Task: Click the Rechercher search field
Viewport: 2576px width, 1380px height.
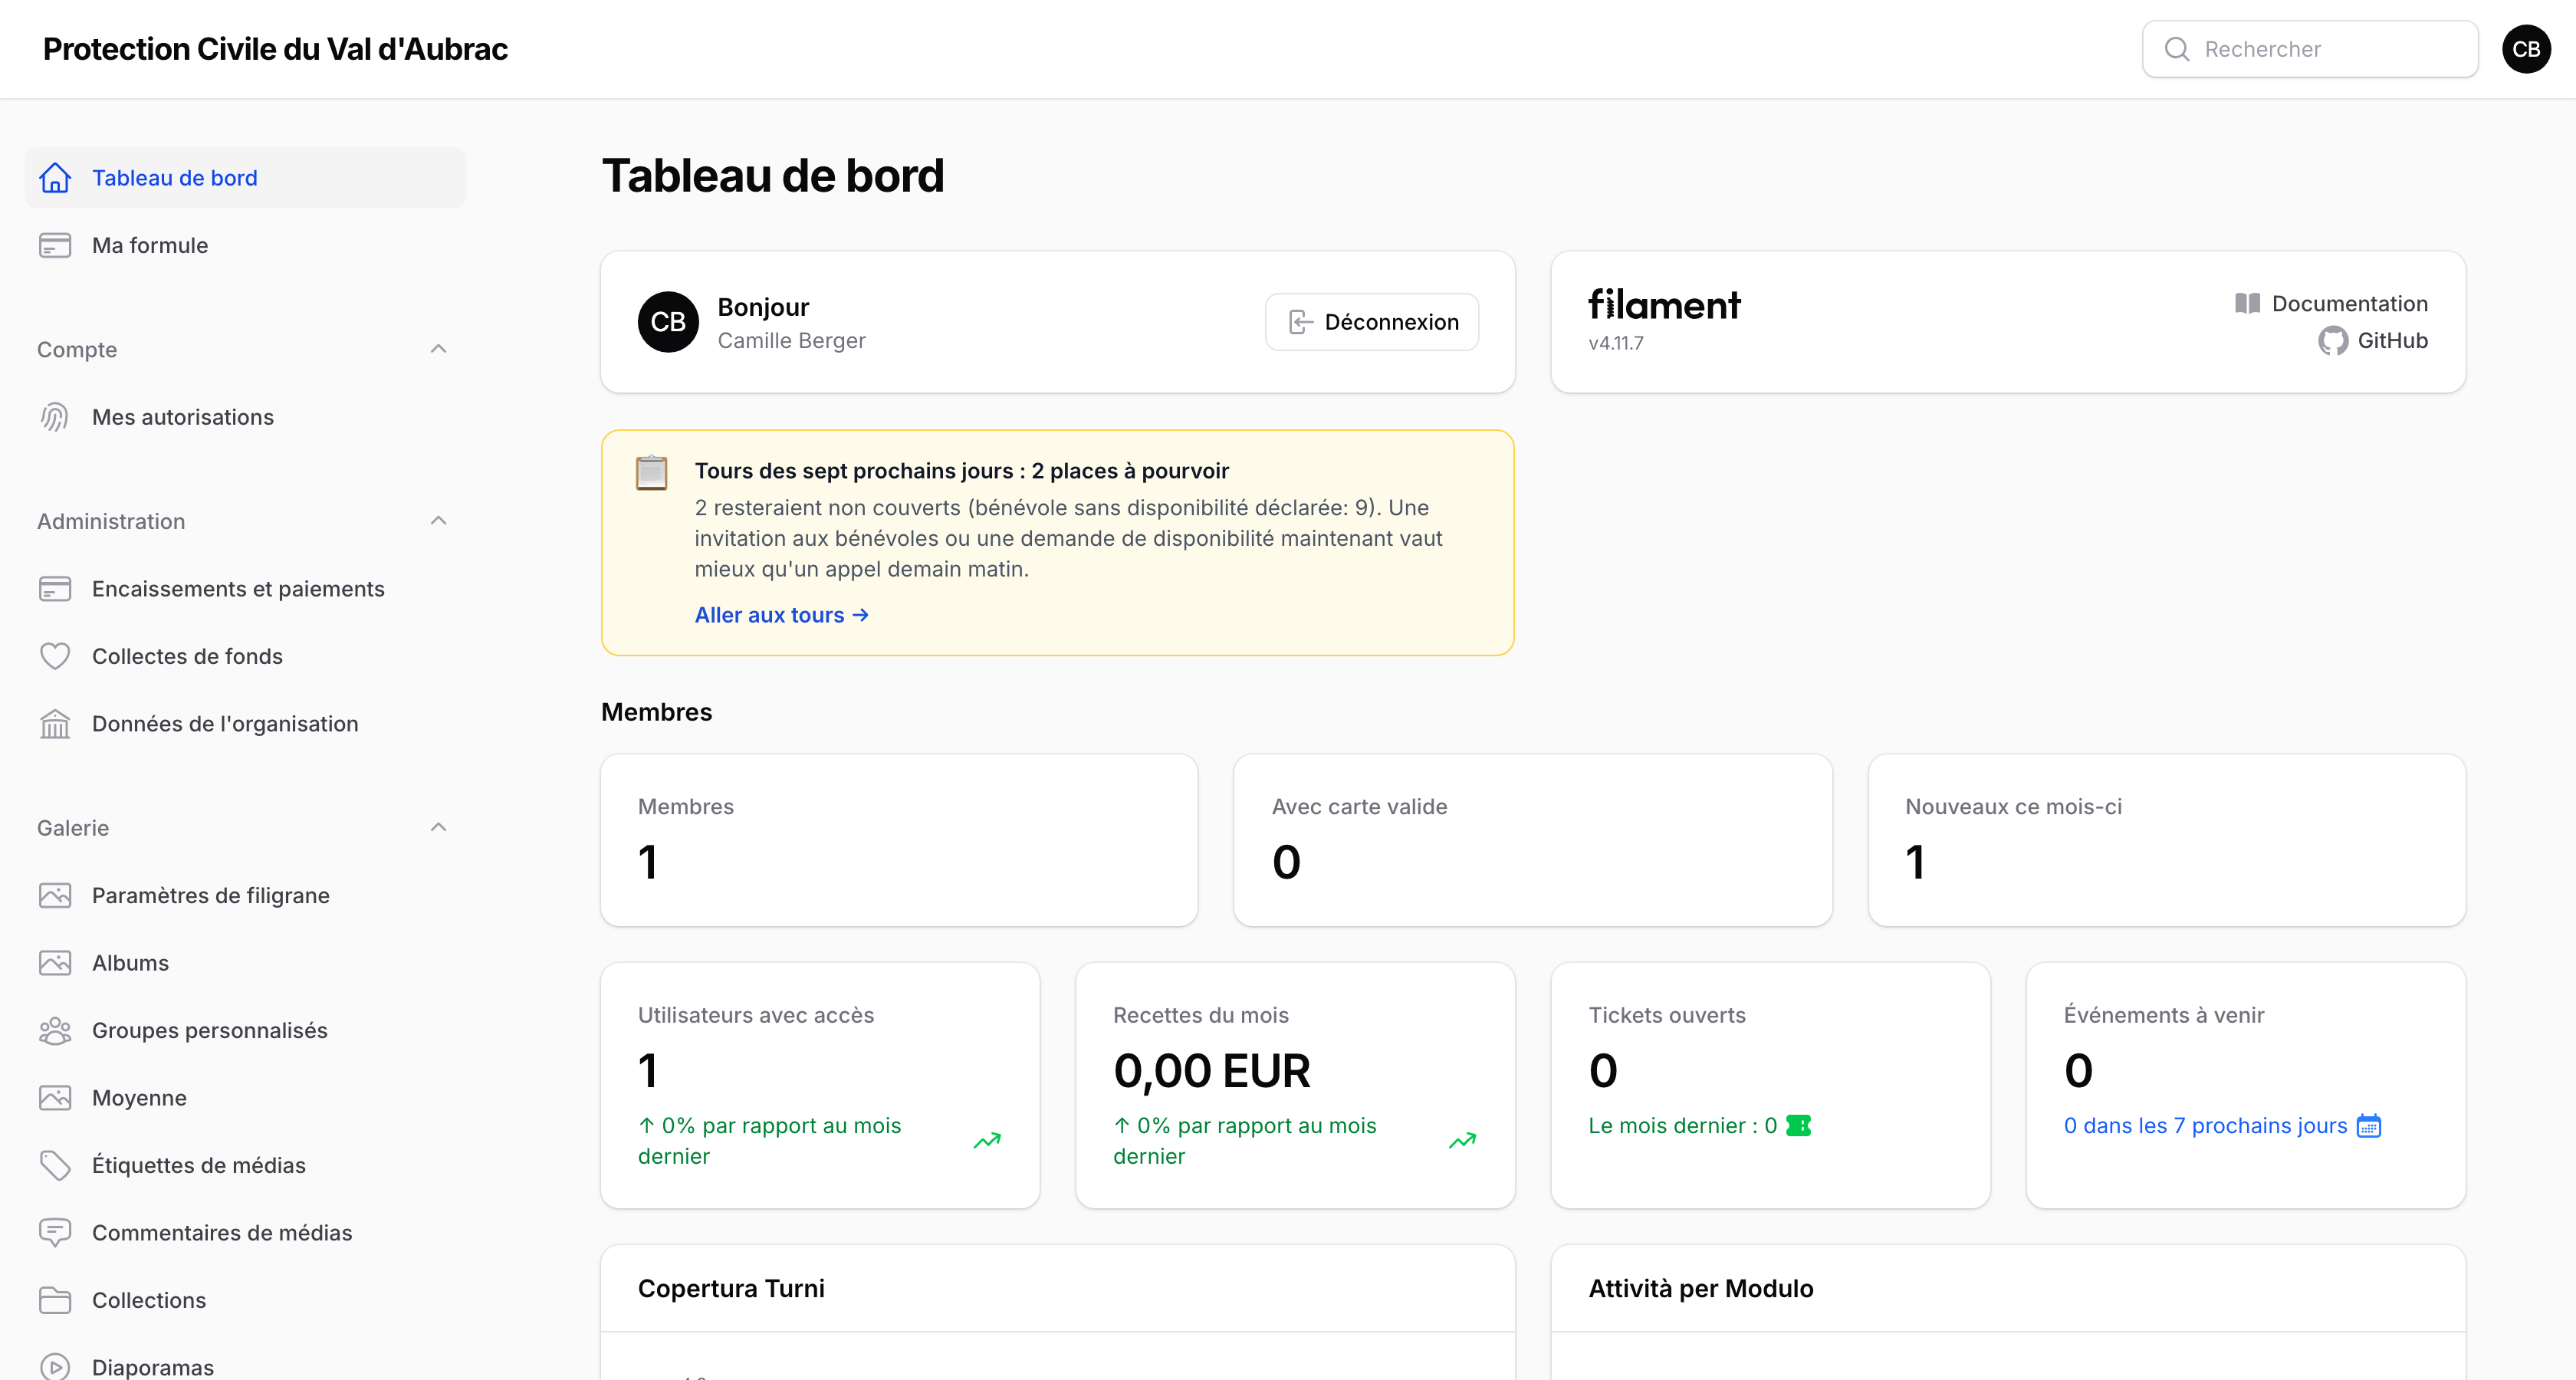Action: [2310, 49]
